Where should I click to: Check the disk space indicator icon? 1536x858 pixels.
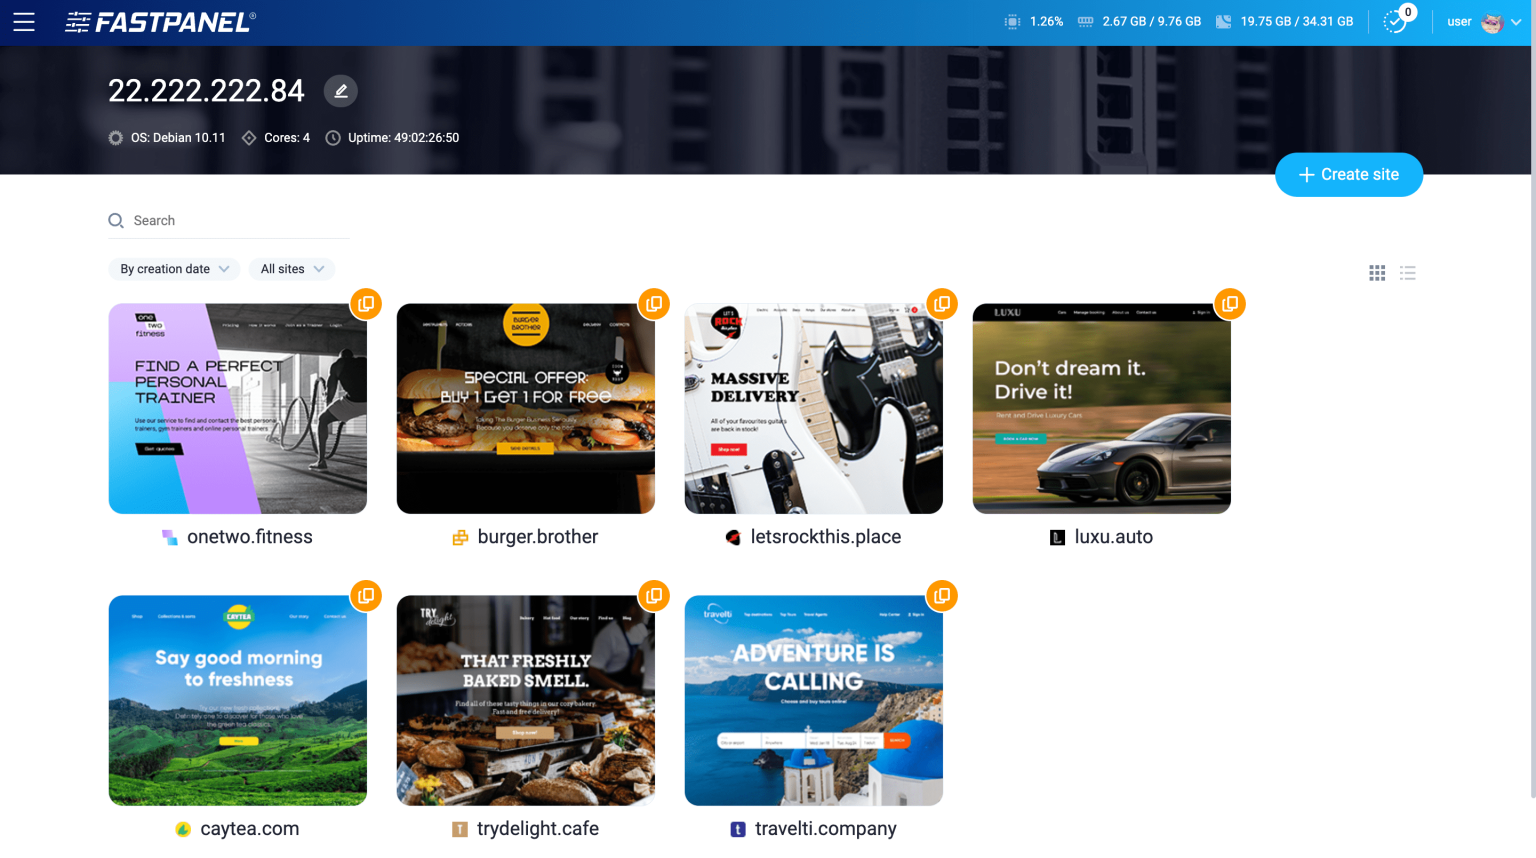coord(1223,20)
